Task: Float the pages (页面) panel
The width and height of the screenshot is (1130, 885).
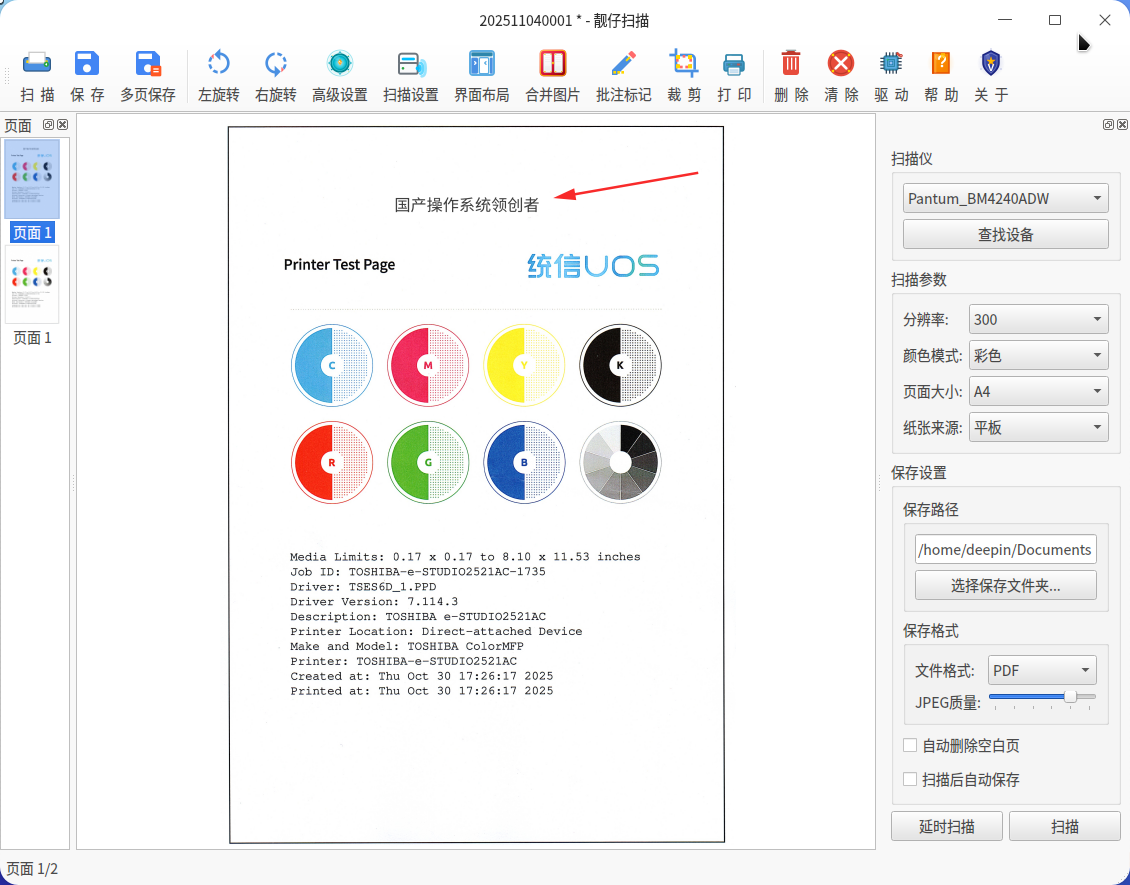Action: click(48, 125)
